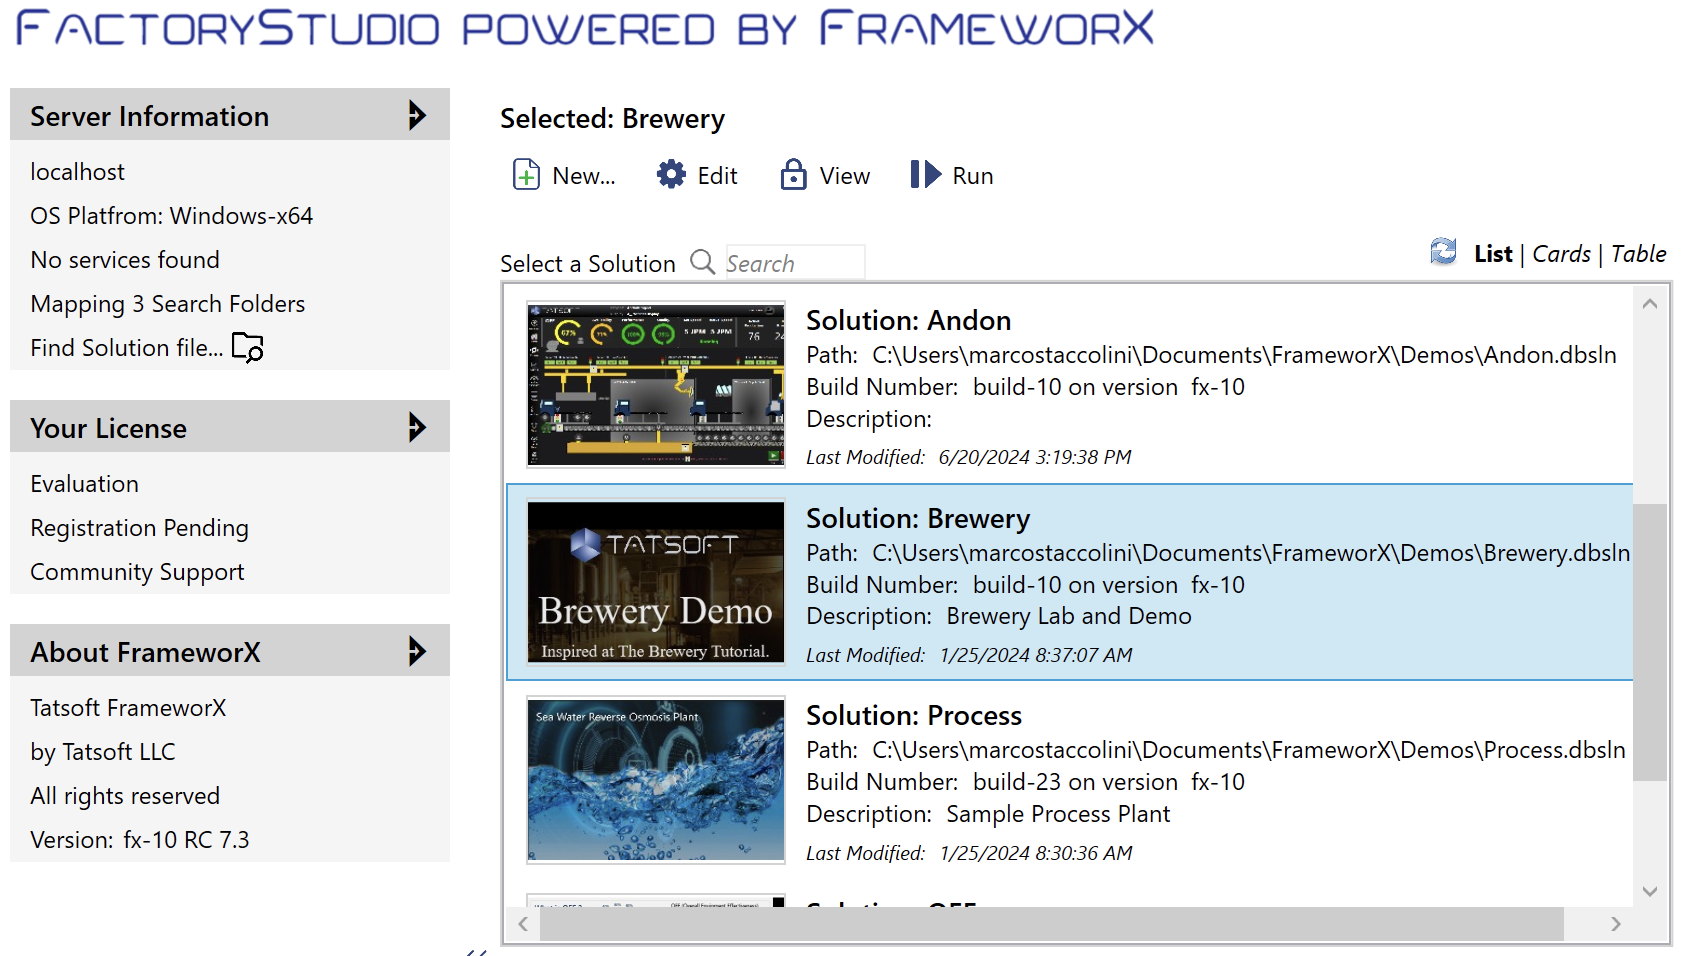
Task: Click the search magnifier icon
Action: [x=703, y=262]
